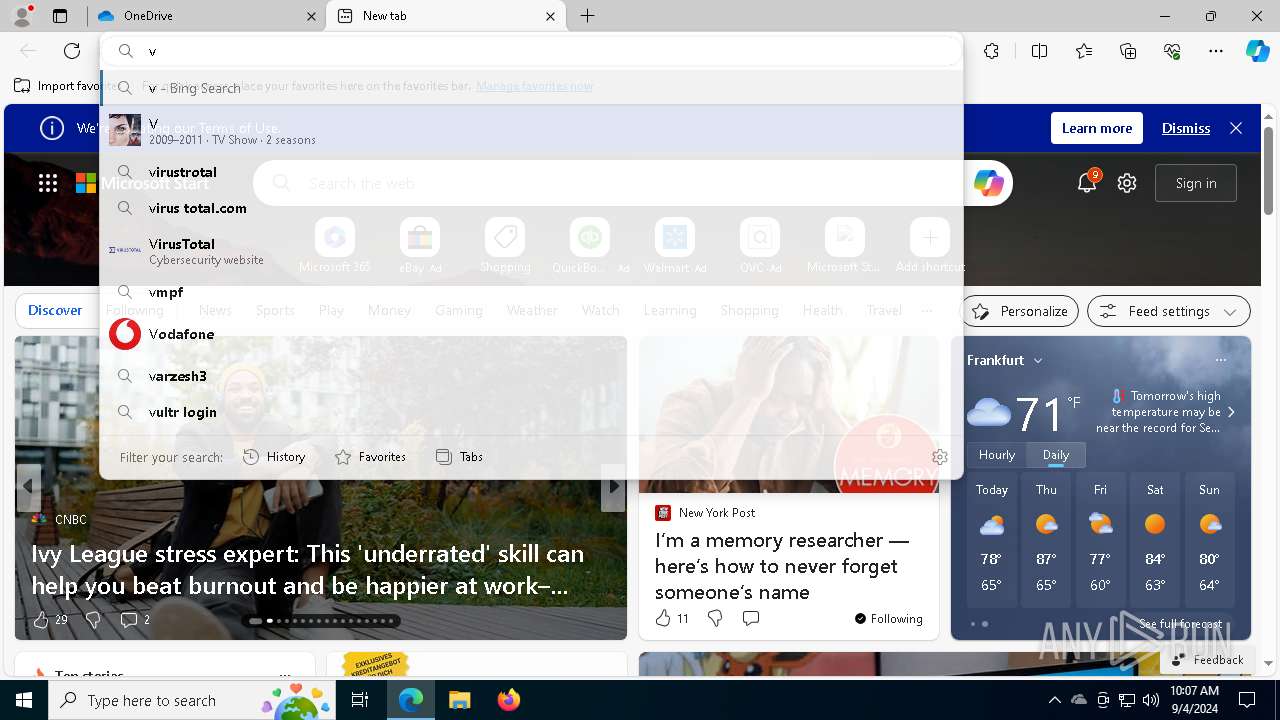The width and height of the screenshot is (1280, 720).
Task: Switch weather to Hourly view
Action: point(997,455)
